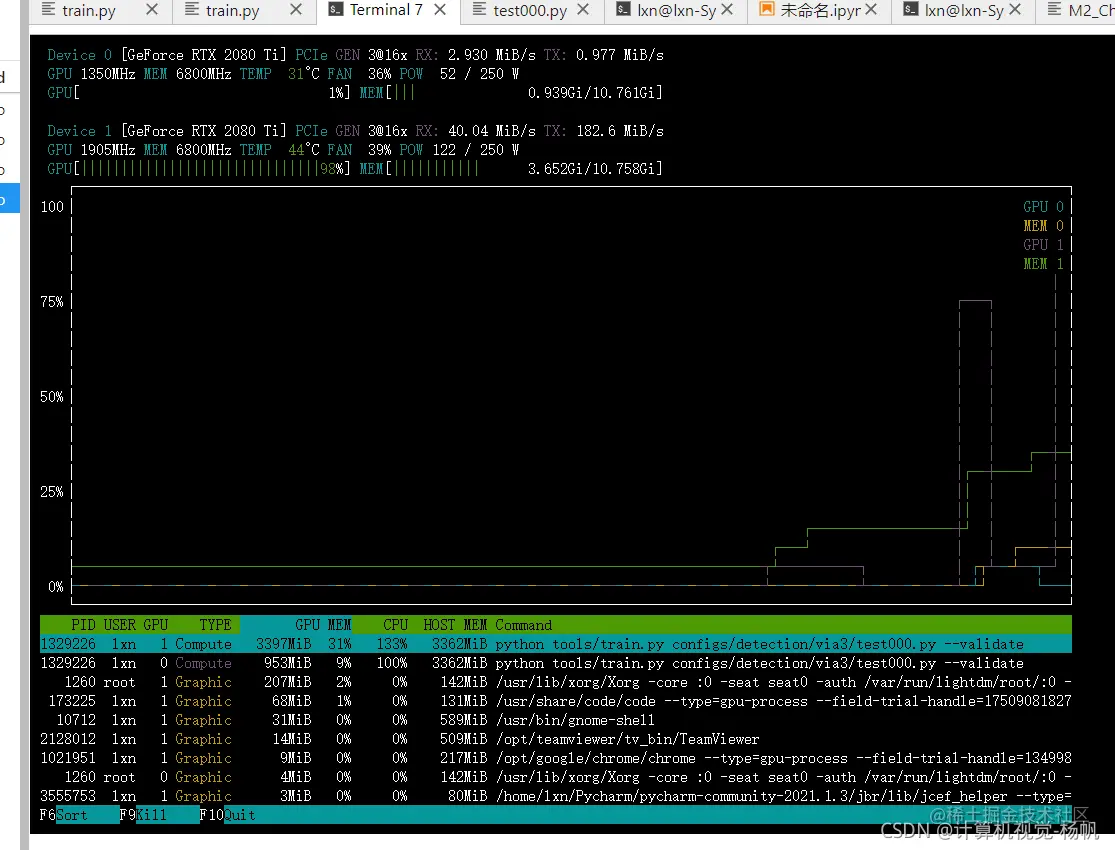Click the terminal icon on Terminal 7 tab
1115x850 pixels.
point(336,10)
